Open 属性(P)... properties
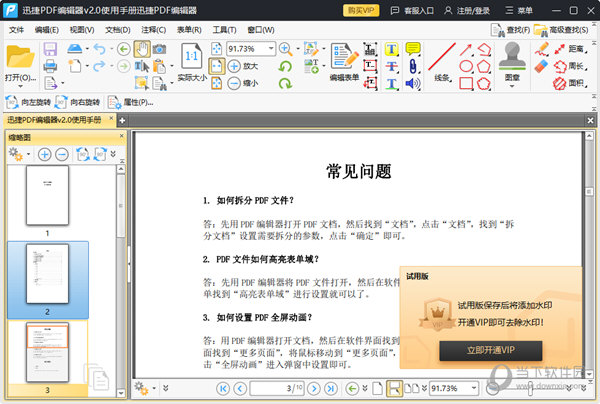The image size is (600, 404). pos(130,102)
